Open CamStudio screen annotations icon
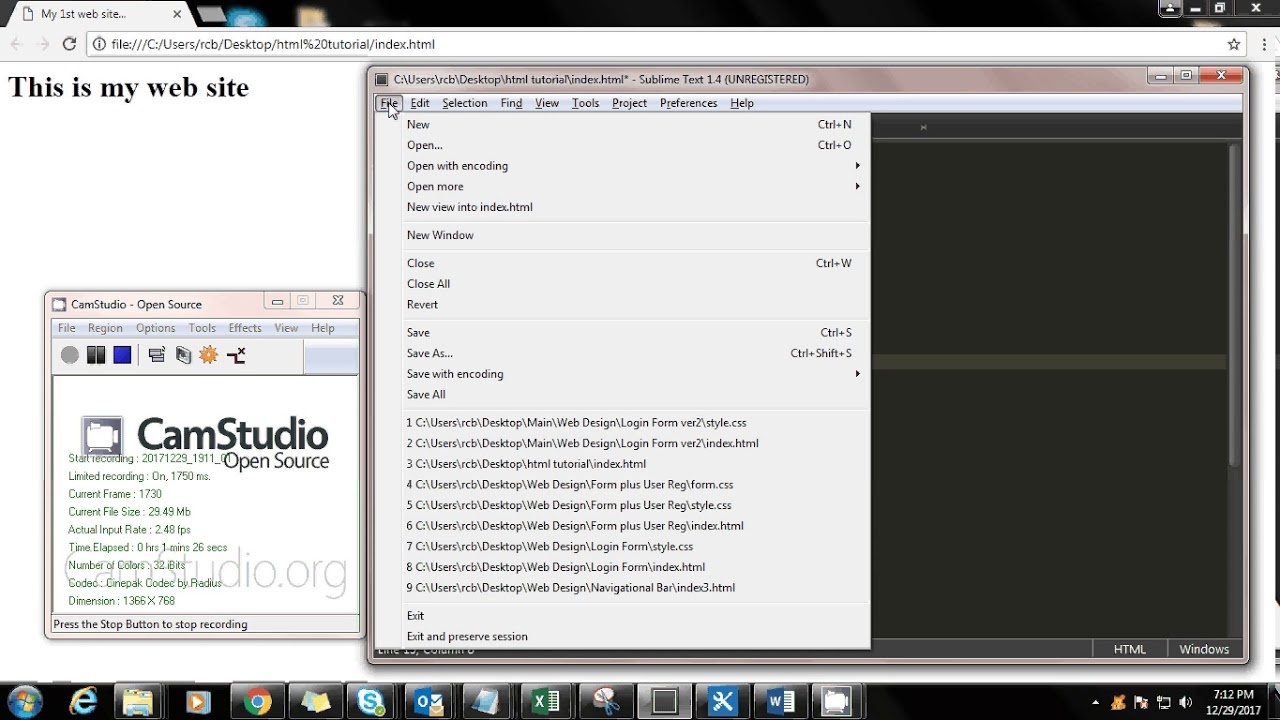This screenshot has height=720, width=1280. pyautogui.click(x=183, y=355)
